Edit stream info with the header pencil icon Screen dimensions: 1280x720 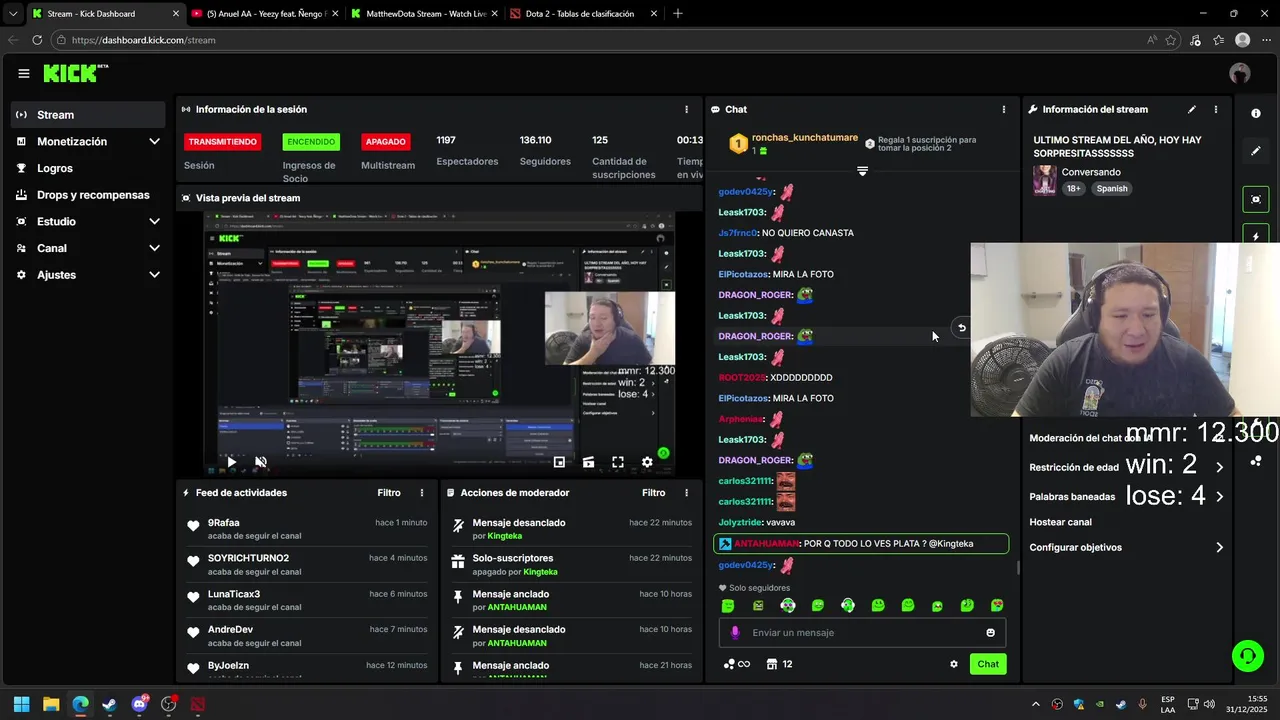pyautogui.click(x=1192, y=109)
